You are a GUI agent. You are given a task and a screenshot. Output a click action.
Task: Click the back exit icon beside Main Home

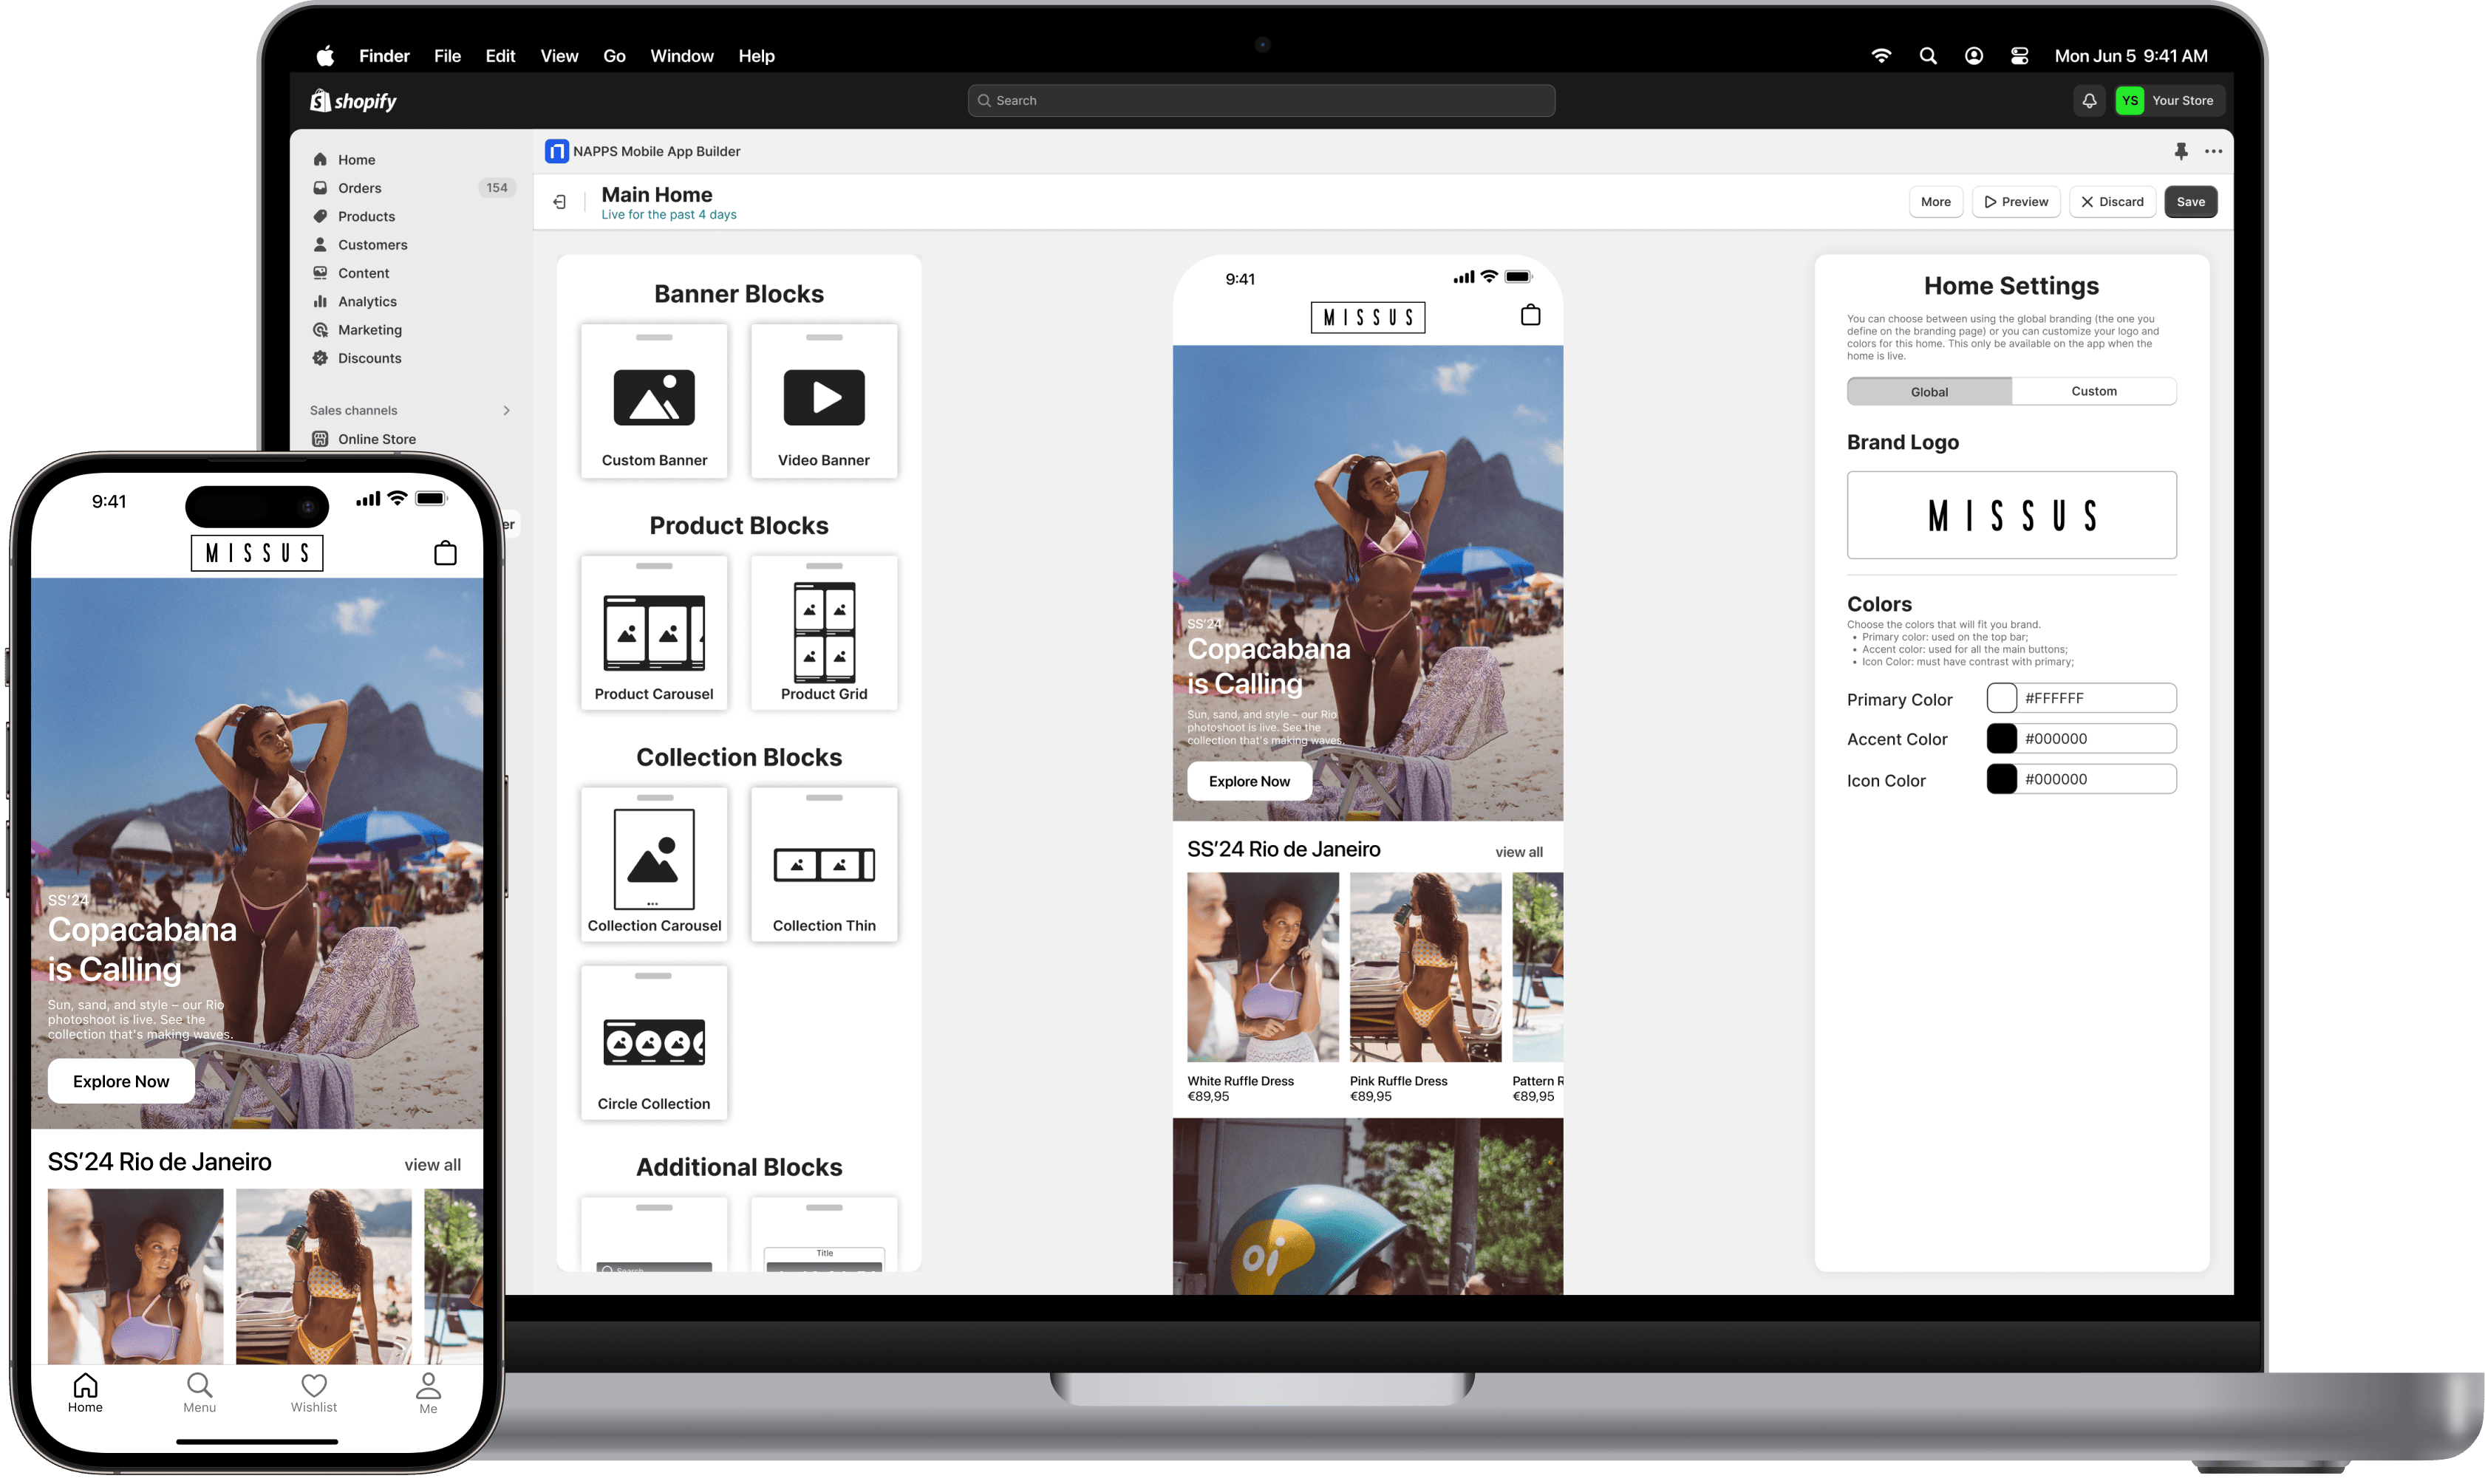pyautogui.click(x=560, y=202)
